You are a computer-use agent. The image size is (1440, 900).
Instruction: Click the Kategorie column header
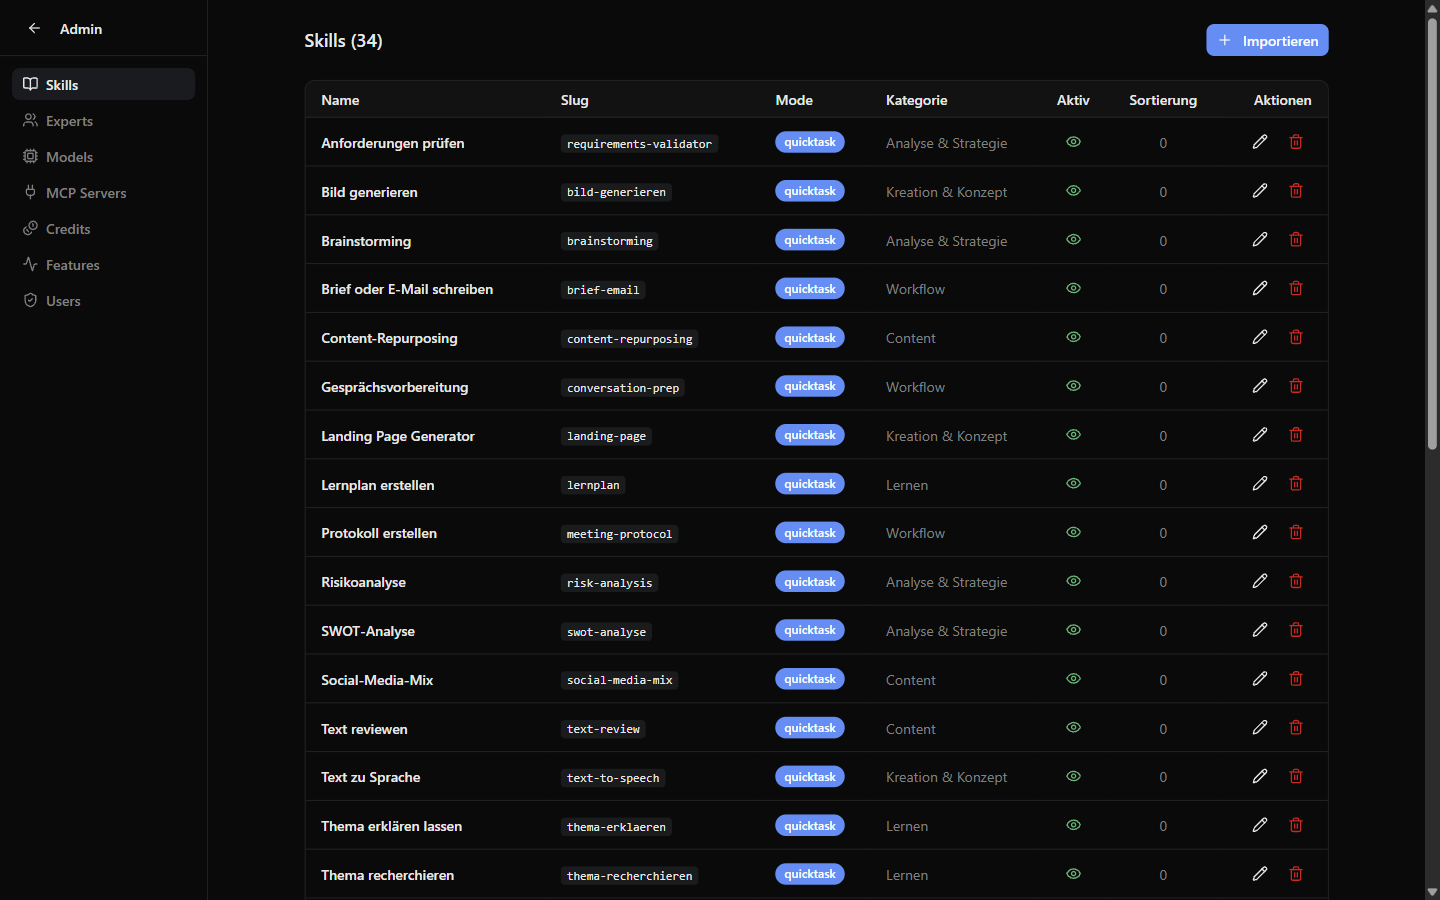pos(916,100)
